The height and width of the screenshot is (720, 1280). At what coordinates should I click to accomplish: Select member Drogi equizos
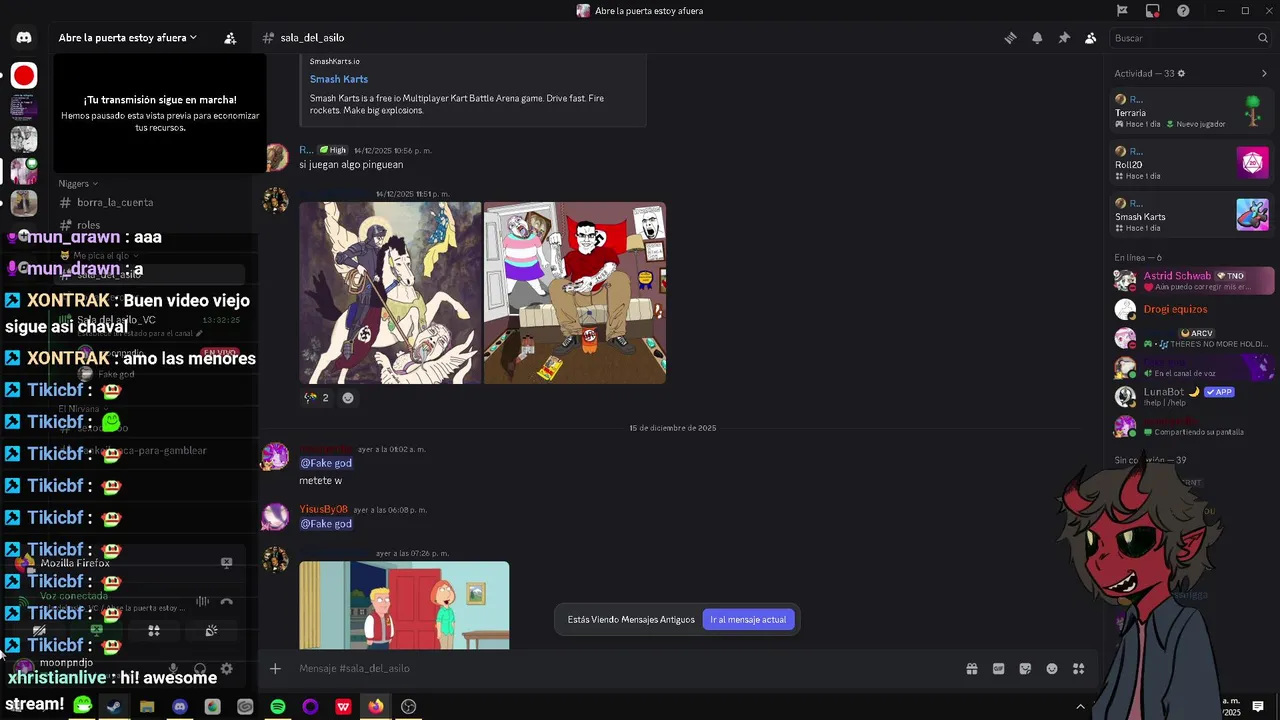pos(1192,309)
